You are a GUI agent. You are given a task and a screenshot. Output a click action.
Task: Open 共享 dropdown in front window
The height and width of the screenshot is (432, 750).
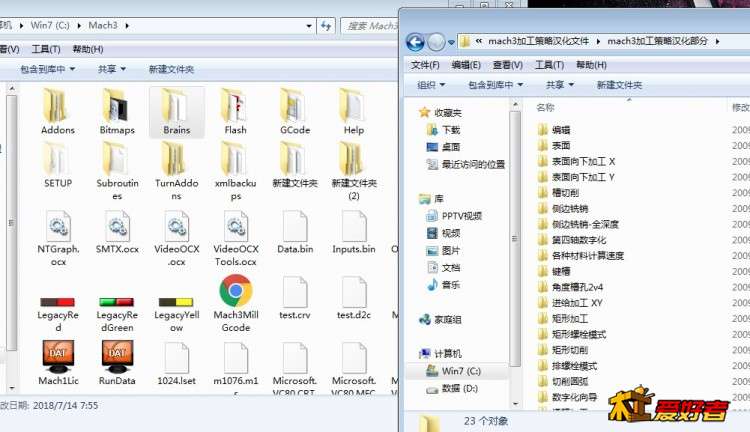pos(560,85)
